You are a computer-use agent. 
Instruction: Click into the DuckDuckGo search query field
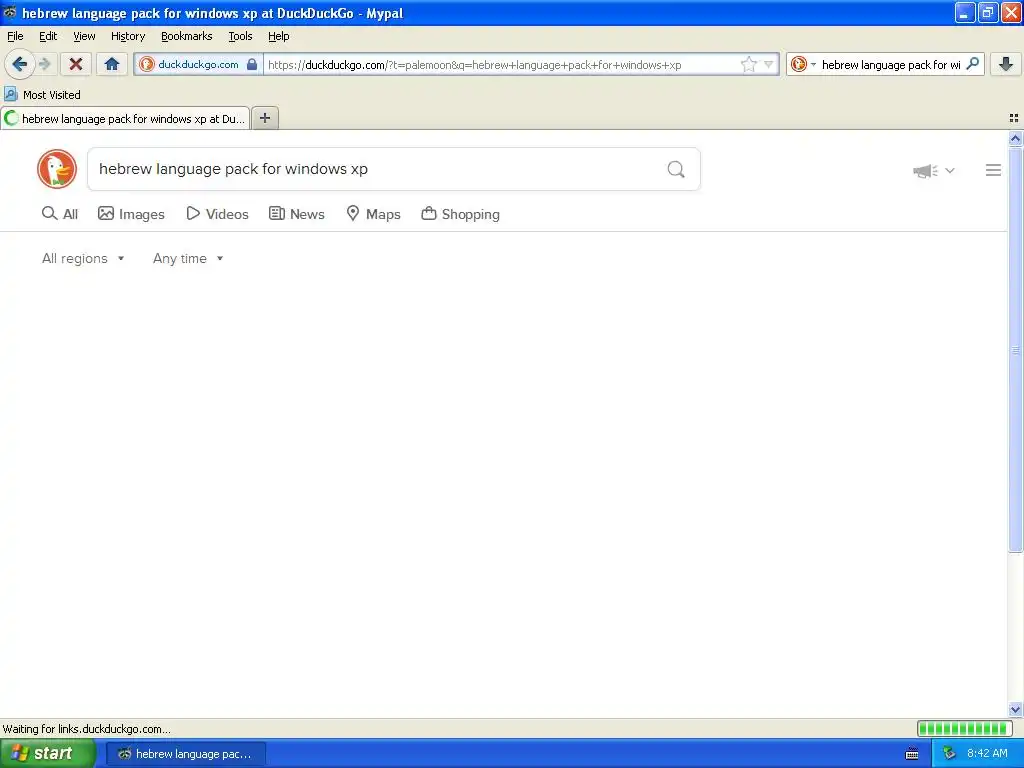coord(379,169)
